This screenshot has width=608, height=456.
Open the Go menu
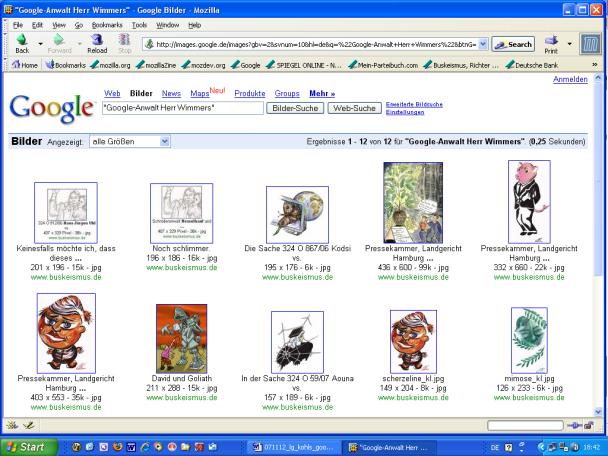click(79, 25)
